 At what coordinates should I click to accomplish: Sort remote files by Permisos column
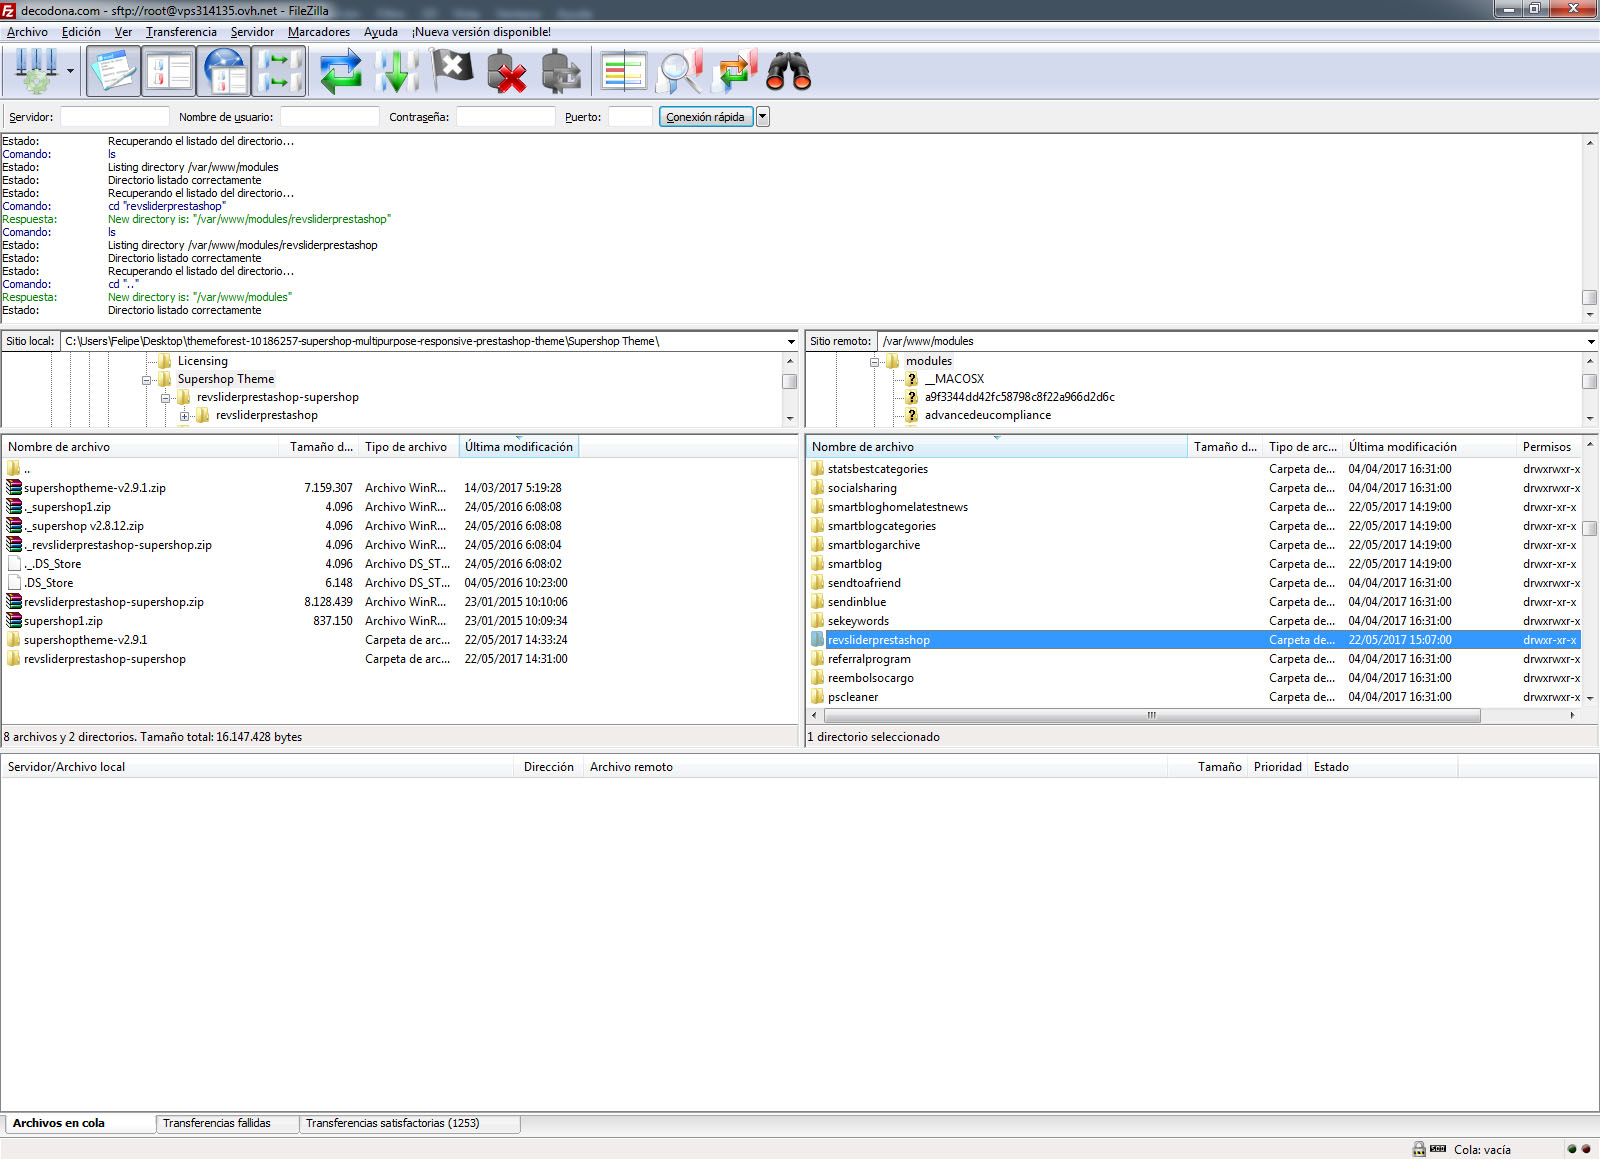tap(1549, 447)
